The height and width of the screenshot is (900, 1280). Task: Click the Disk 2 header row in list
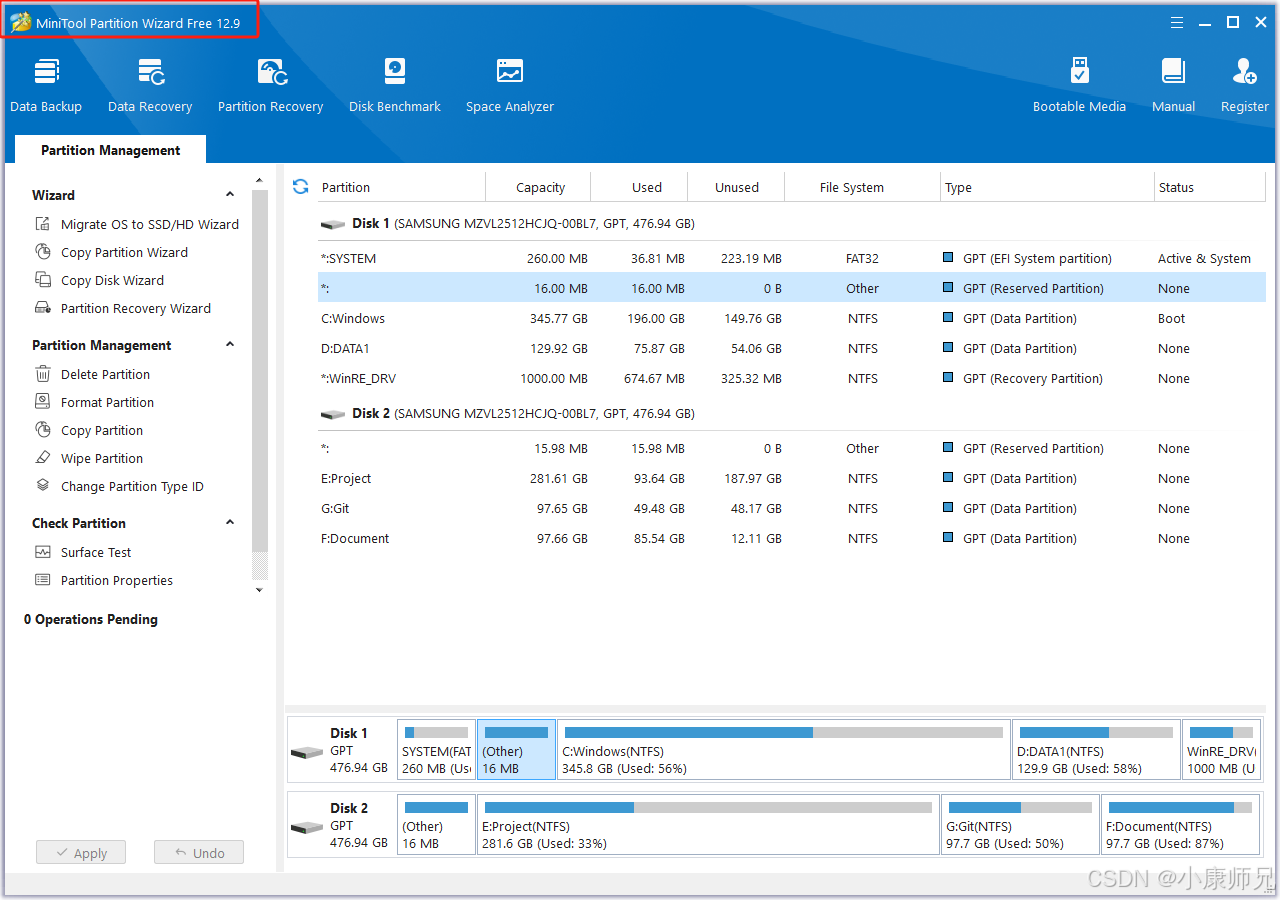pos(792,413)
